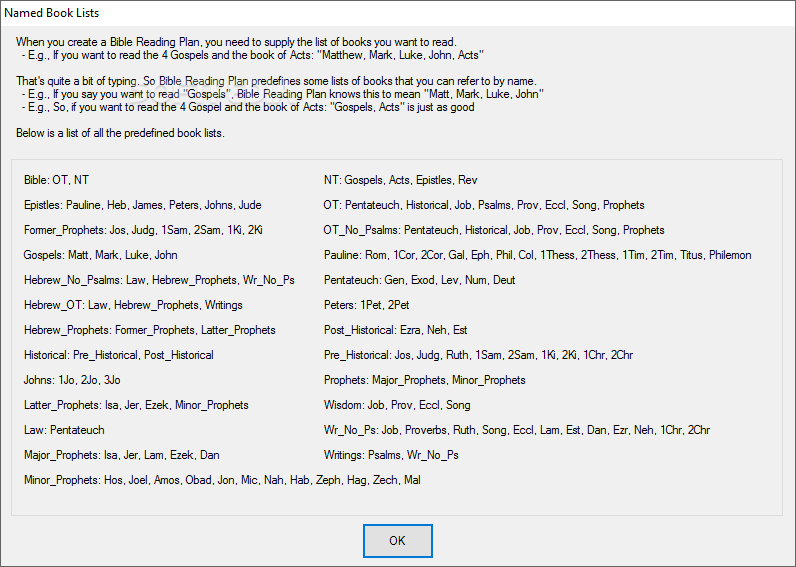The height and width of the screenshot is (567, 796).
Task: Click the Latter_Prophets list entry
Action: [136, 405]
